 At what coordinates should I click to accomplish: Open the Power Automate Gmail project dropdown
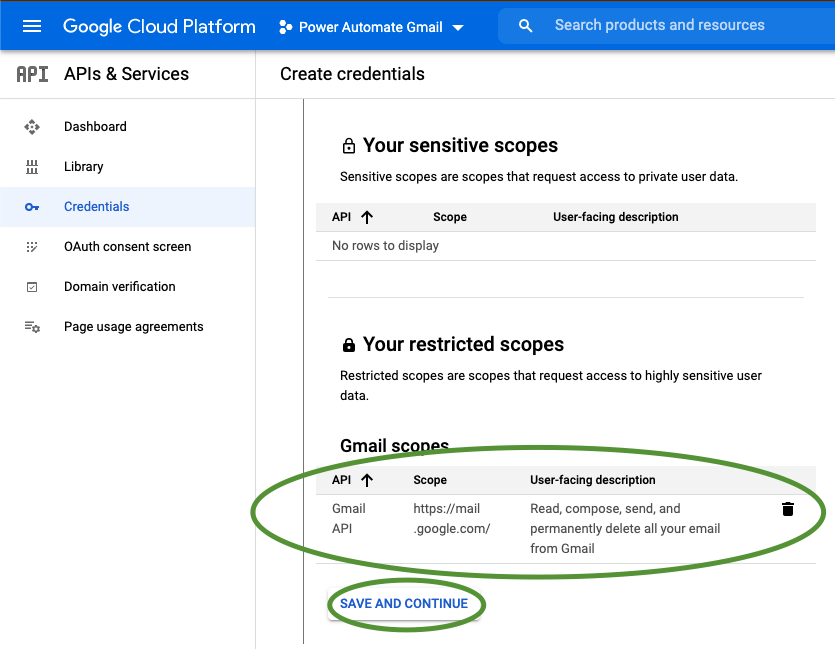[371, 27]
